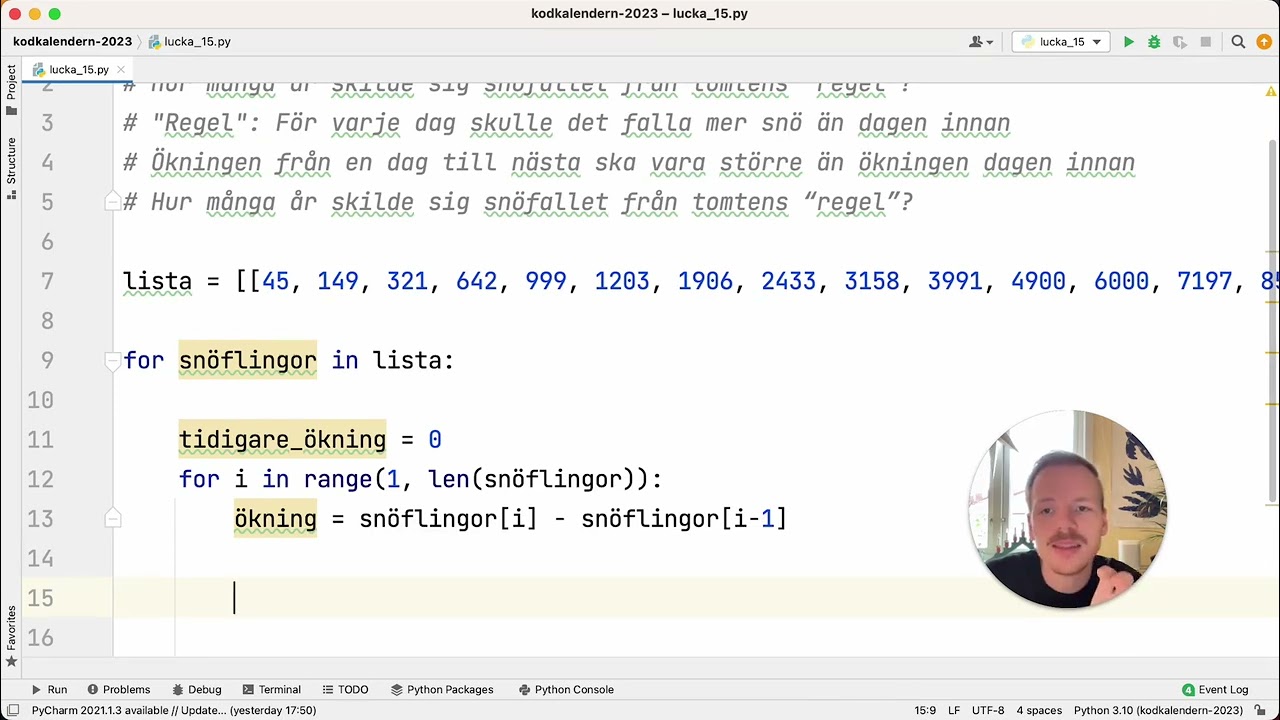Viewport: 1280px width, 720px height.
Task: Open the Structure tool window sidebar
Action: coord(11,168)
